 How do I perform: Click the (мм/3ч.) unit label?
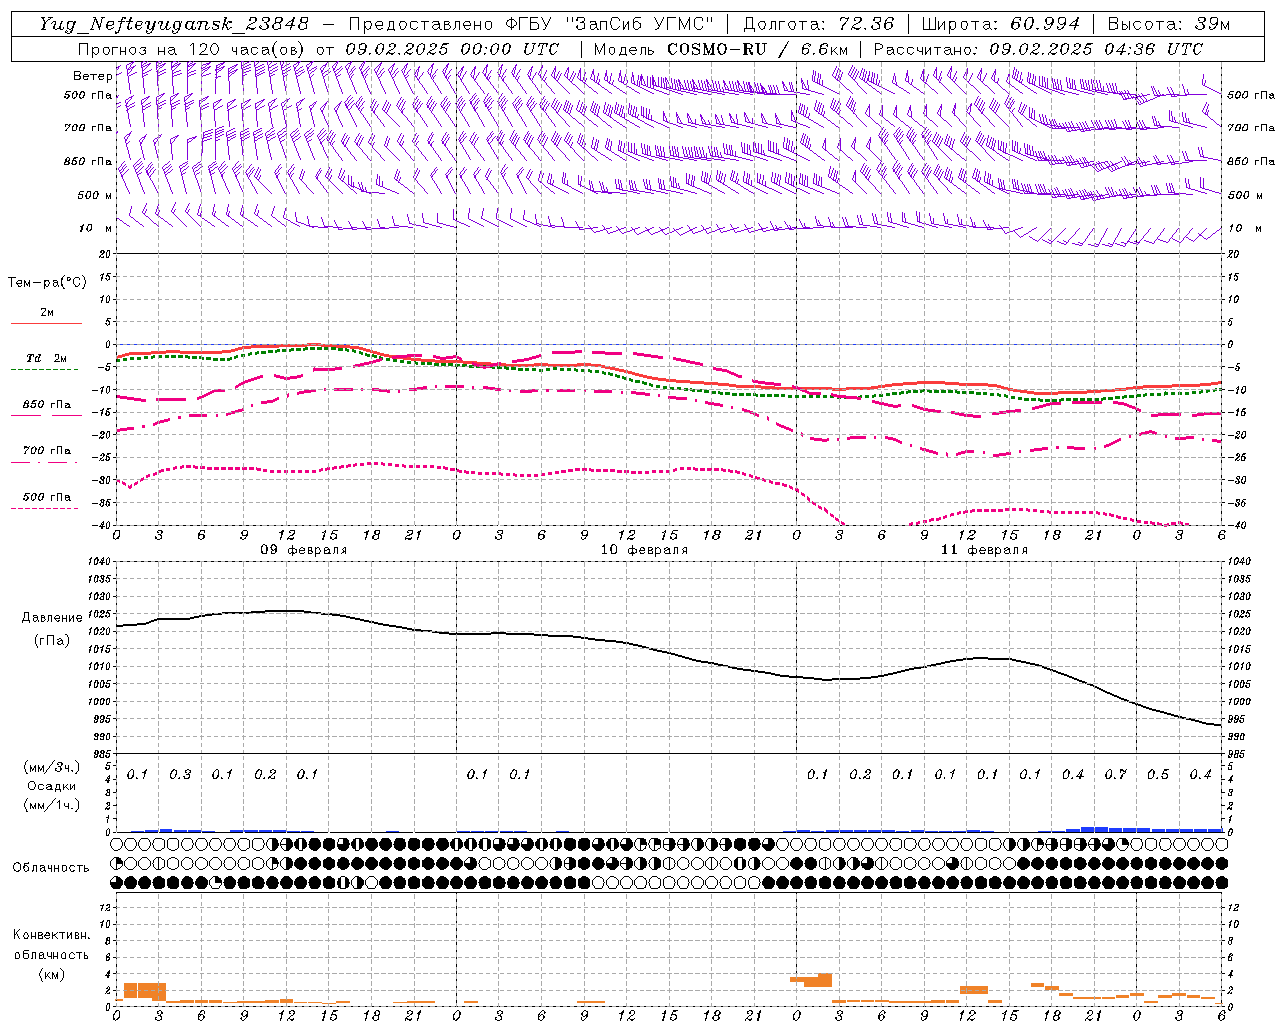click(x=51, y=767)
